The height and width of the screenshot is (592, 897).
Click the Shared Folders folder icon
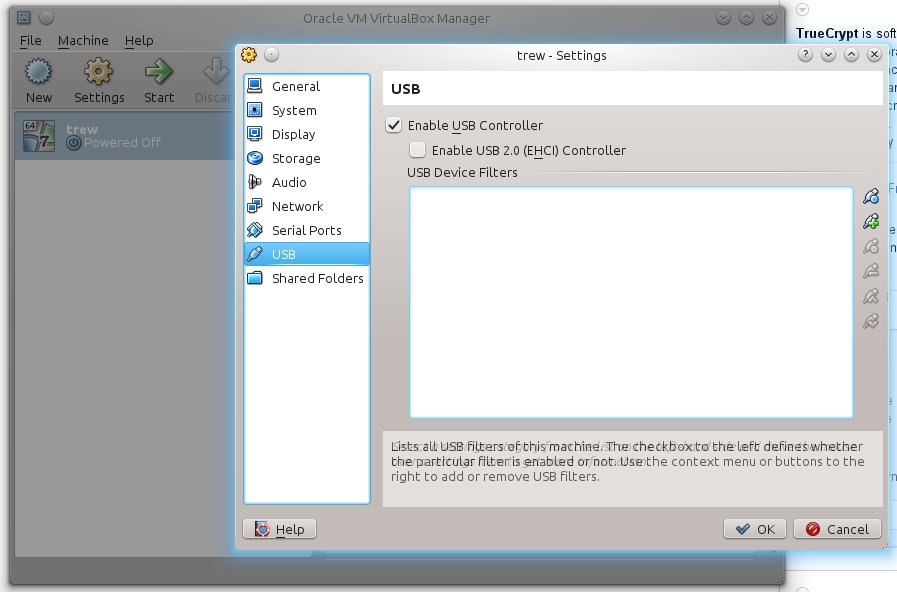[x=255, y=278]
